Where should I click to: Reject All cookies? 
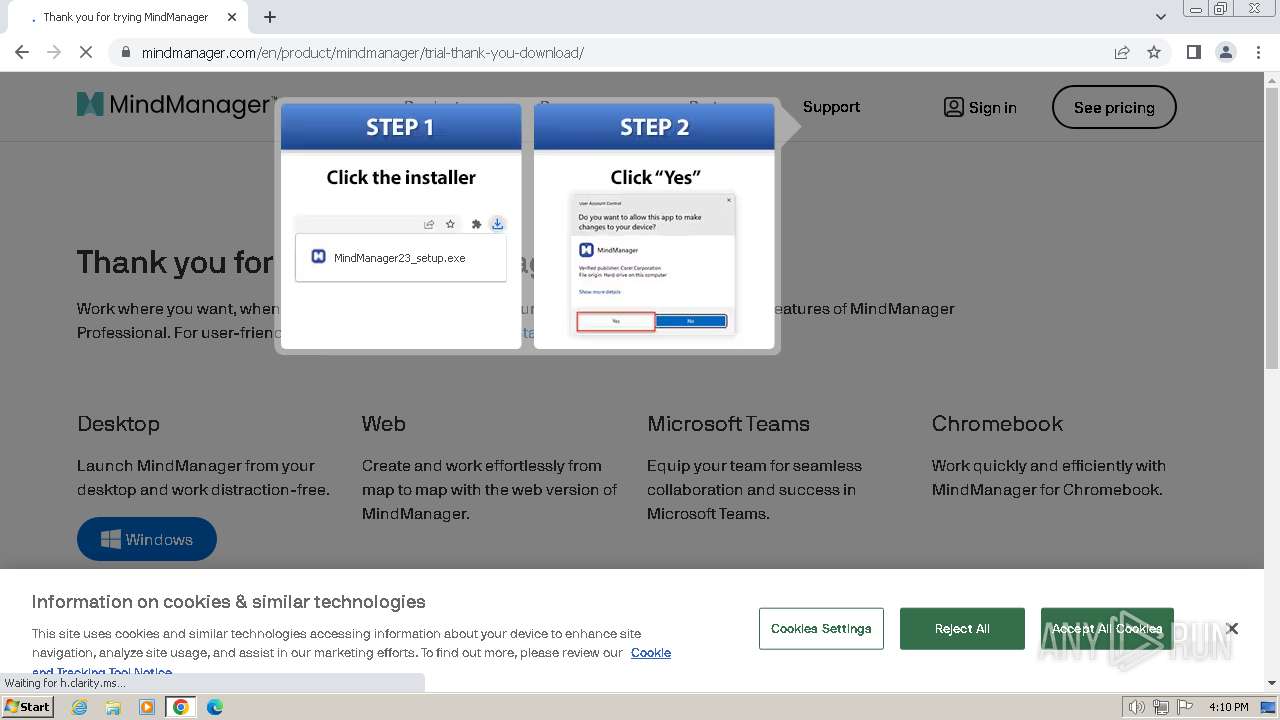click(962, 628)
